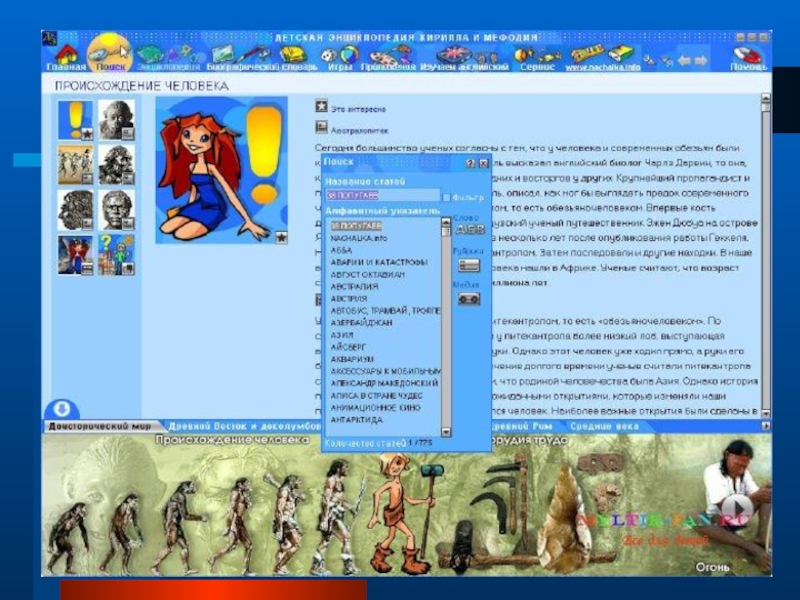Select "АЗИЯ" in the article list
This screenshot has height=600, width=800.
342,335
